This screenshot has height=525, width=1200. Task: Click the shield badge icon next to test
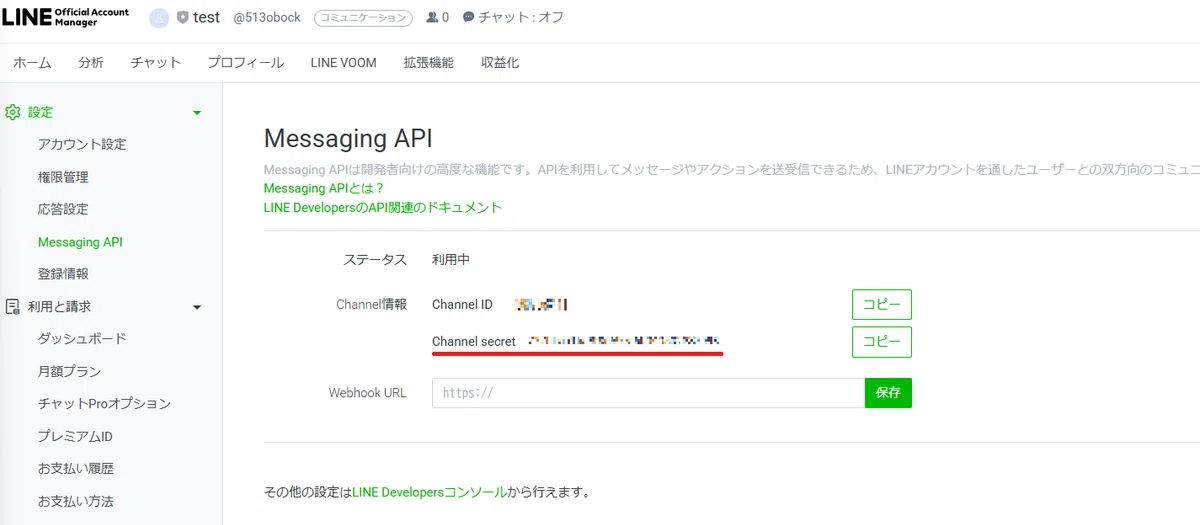tap(182, 18)
